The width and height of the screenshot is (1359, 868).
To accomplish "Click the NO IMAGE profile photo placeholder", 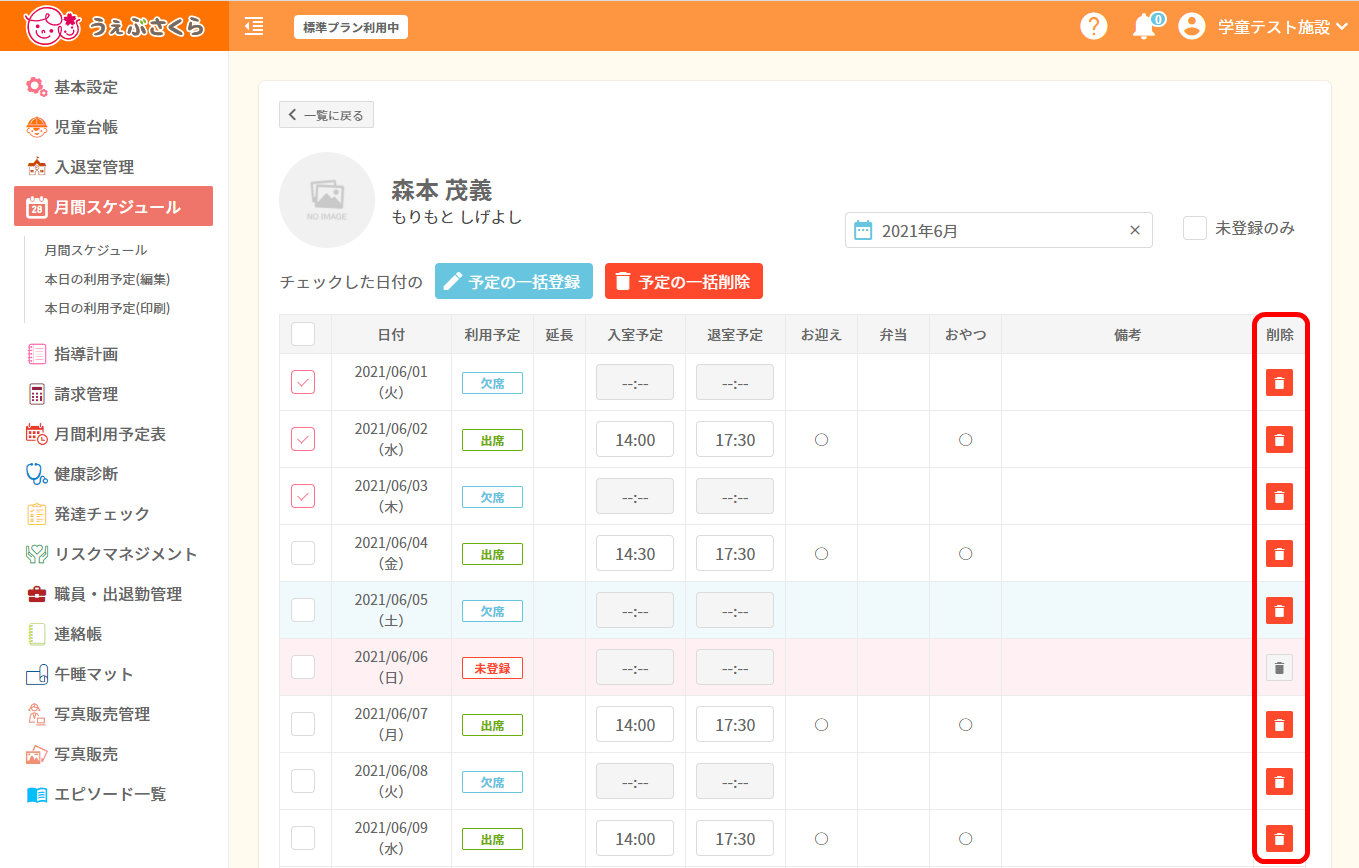I will pos(327,200).
